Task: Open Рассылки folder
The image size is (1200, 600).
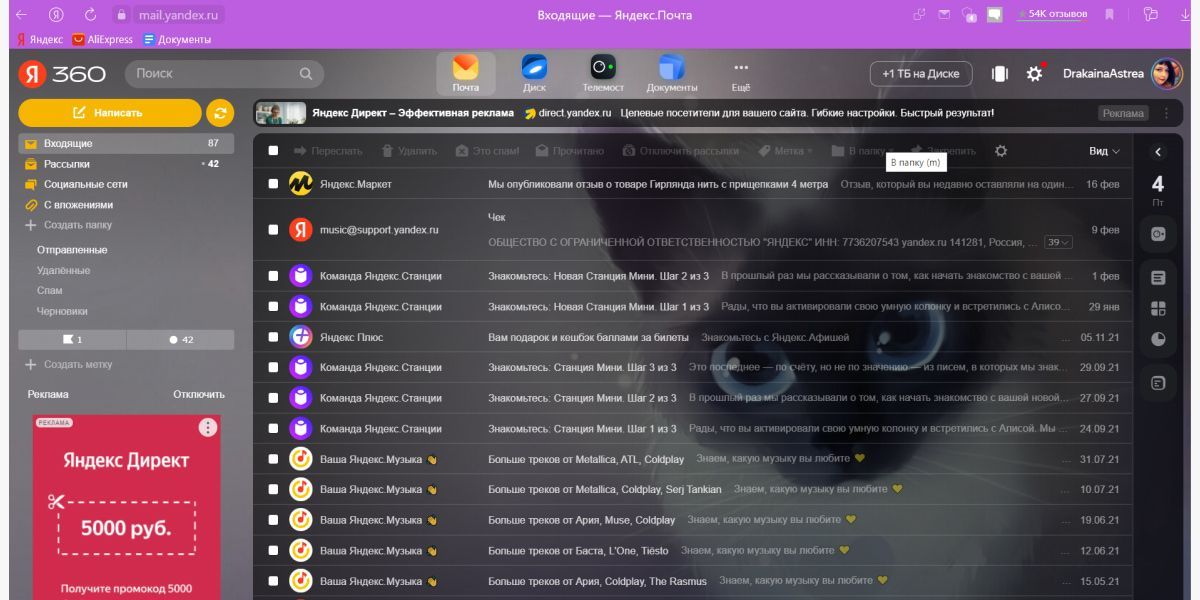Action: (126, 164)
